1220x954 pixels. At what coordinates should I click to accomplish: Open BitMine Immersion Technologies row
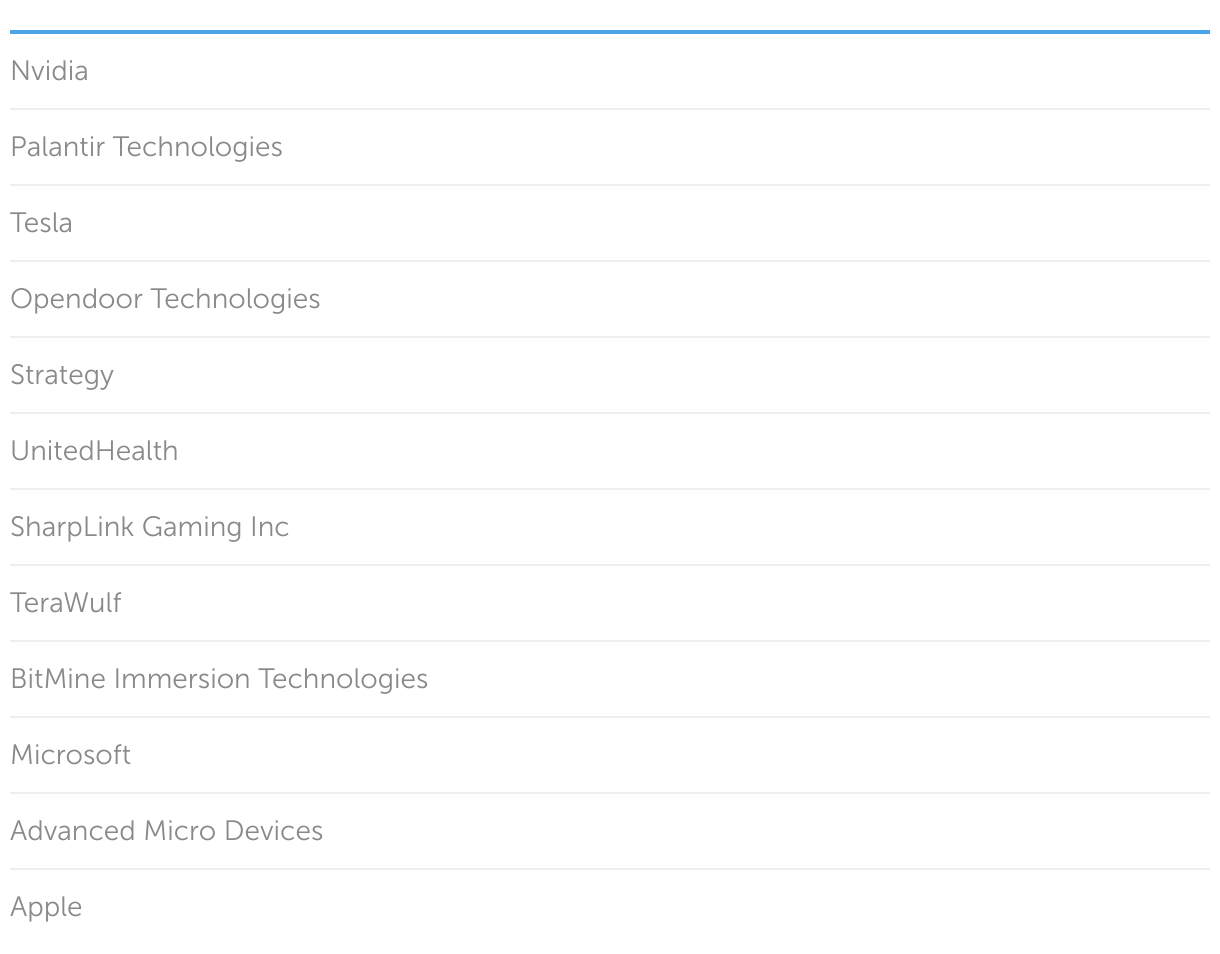pos(219,679)
